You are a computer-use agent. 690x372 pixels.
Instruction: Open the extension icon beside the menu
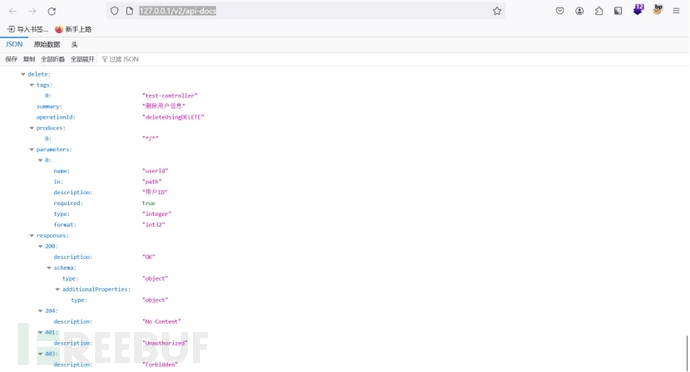pos(658,10)
